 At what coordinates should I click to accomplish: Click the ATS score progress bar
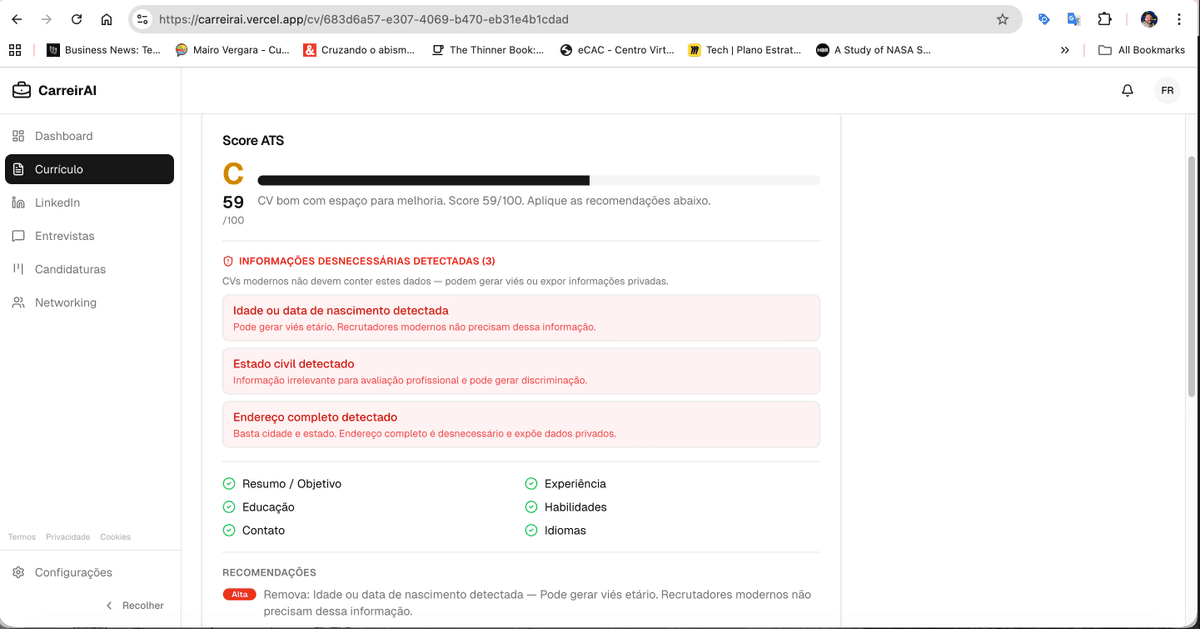[538, 181]
